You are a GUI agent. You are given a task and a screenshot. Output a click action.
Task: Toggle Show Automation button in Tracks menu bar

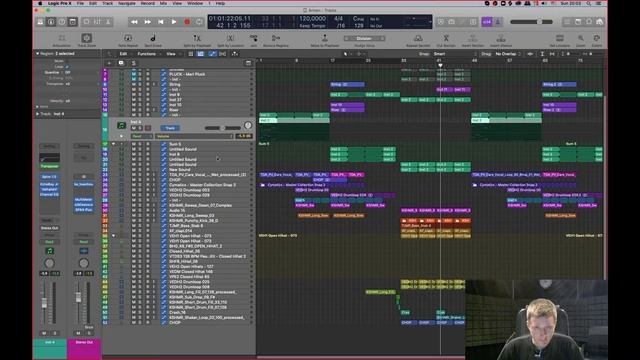coord(212,54)
